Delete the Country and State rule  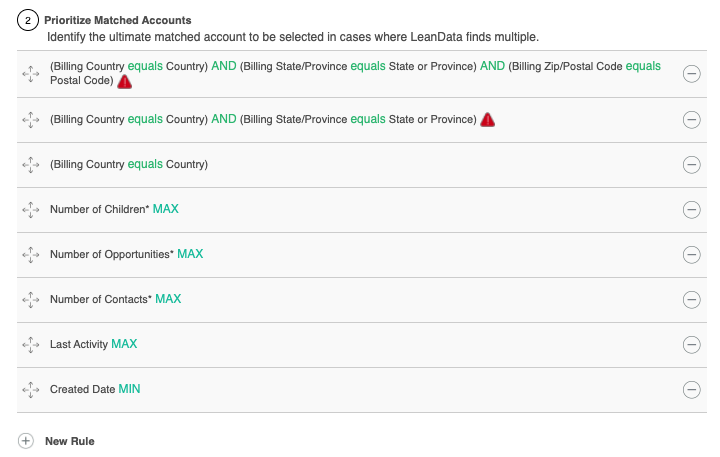tap(690, 119)
